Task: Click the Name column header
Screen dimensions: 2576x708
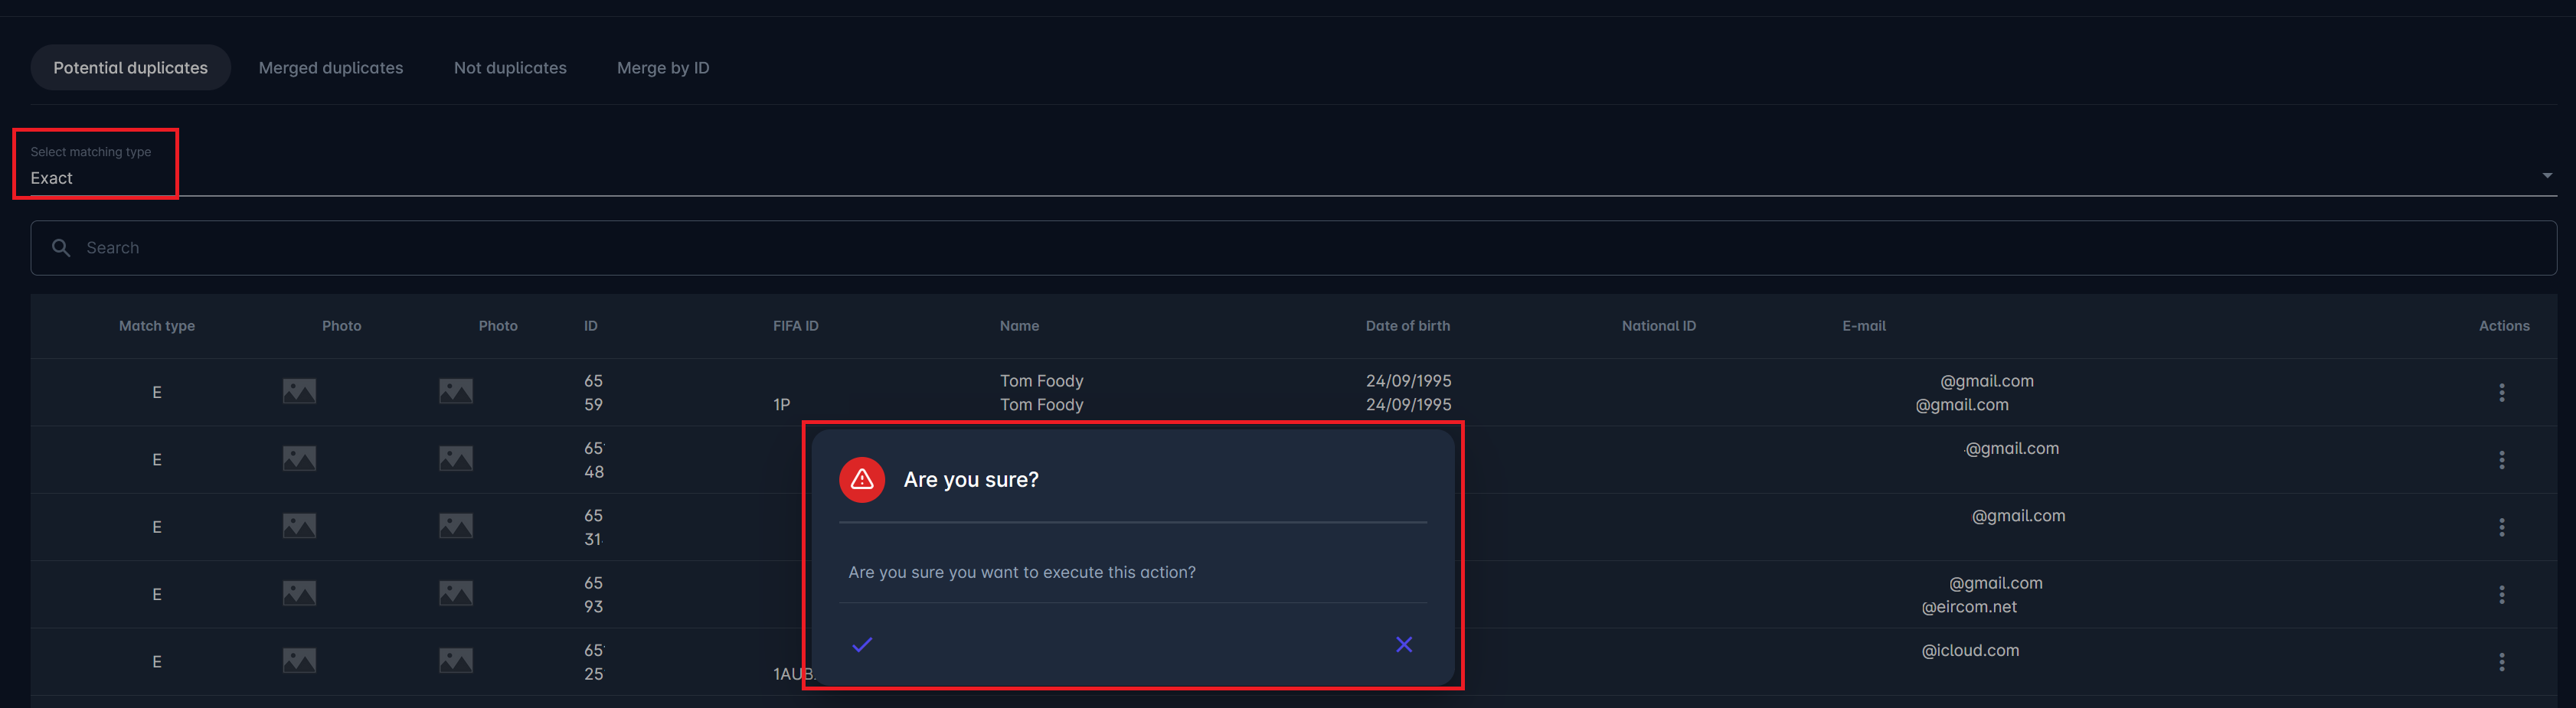Action: [1018, 326]
